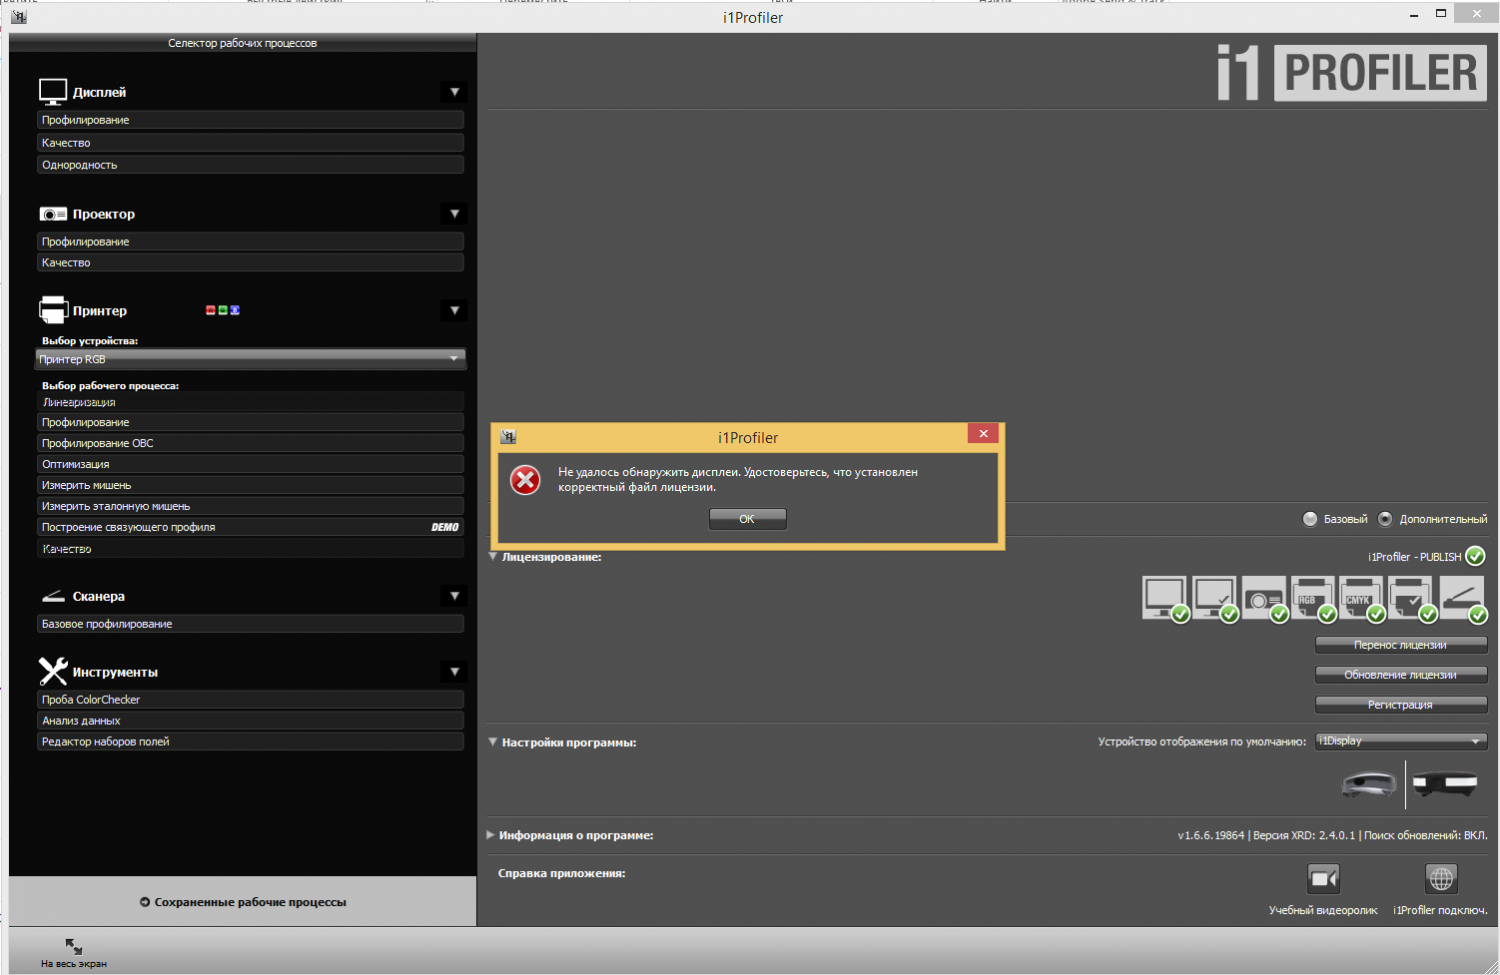Collapse the Дисплей section arrow
The width and height of the screenshot is (1500, 975).
(454, 92)
